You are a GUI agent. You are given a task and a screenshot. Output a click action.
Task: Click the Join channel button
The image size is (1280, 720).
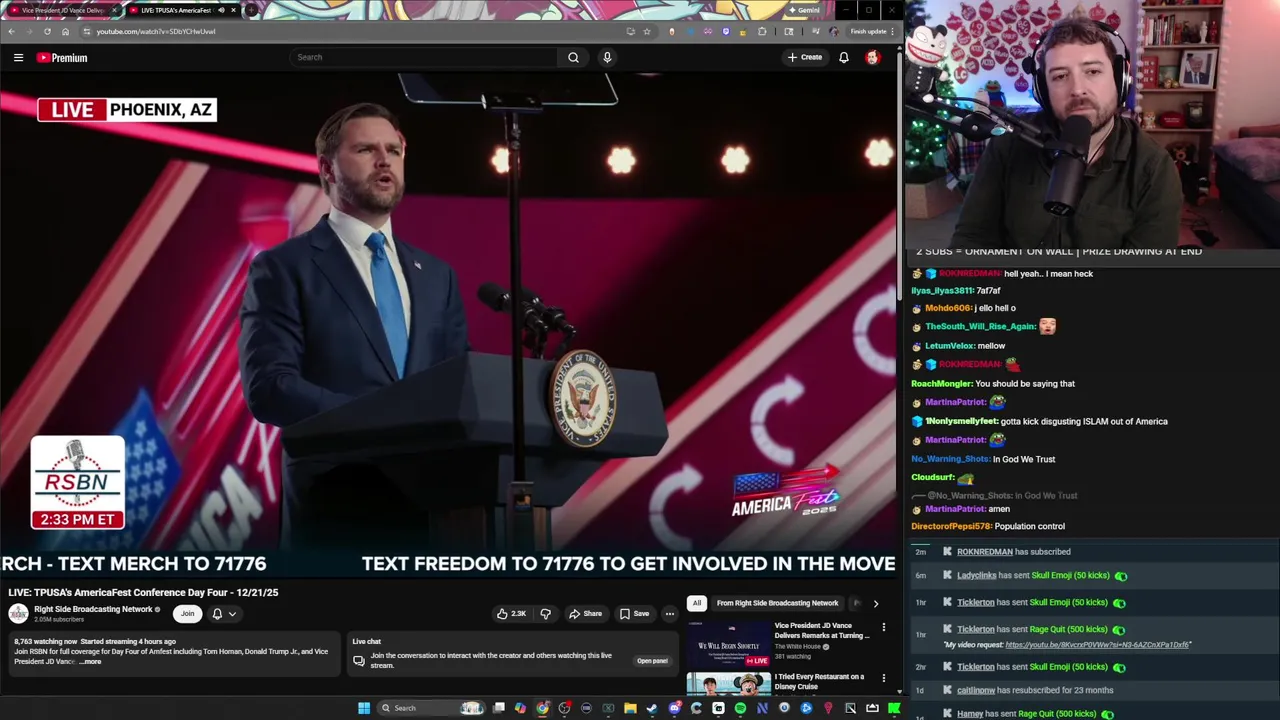pyautogui.click(x=187, y=614)
